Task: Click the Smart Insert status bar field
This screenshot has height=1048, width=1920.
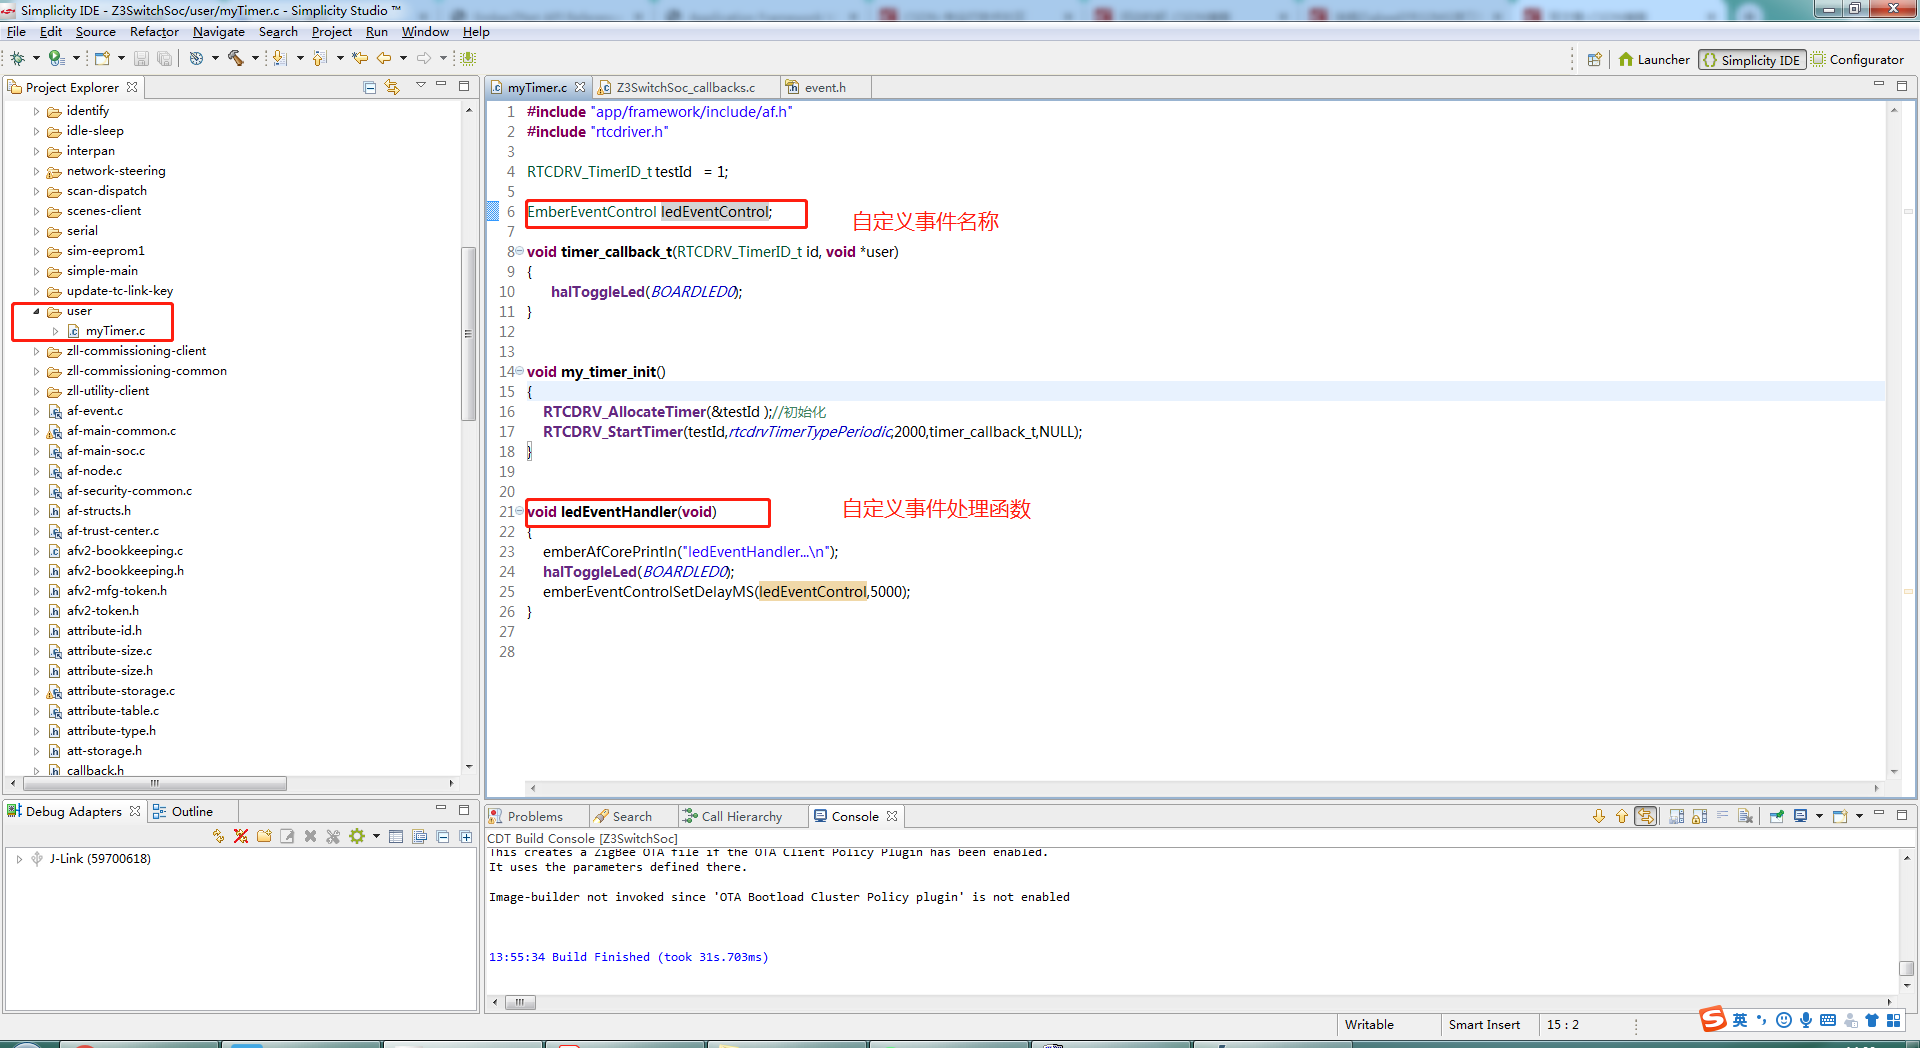Action: pos(1484,1025)
